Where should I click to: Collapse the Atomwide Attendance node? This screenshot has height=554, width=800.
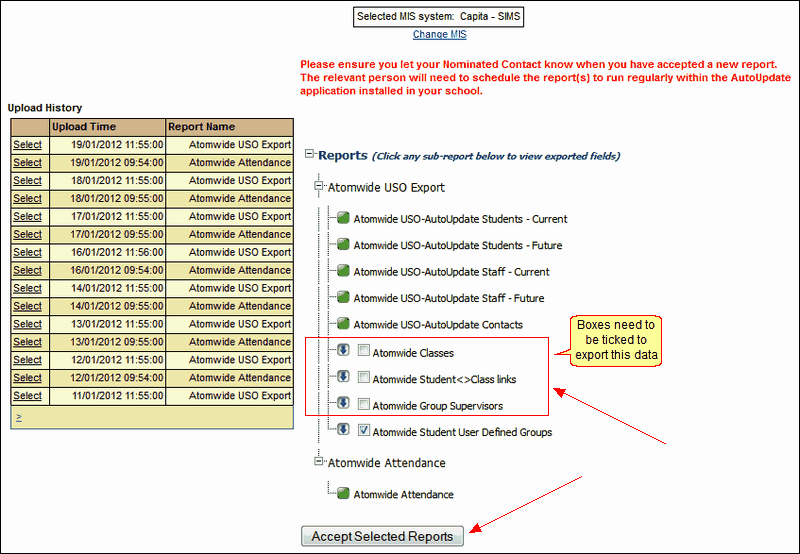click(x=319, y=462)
